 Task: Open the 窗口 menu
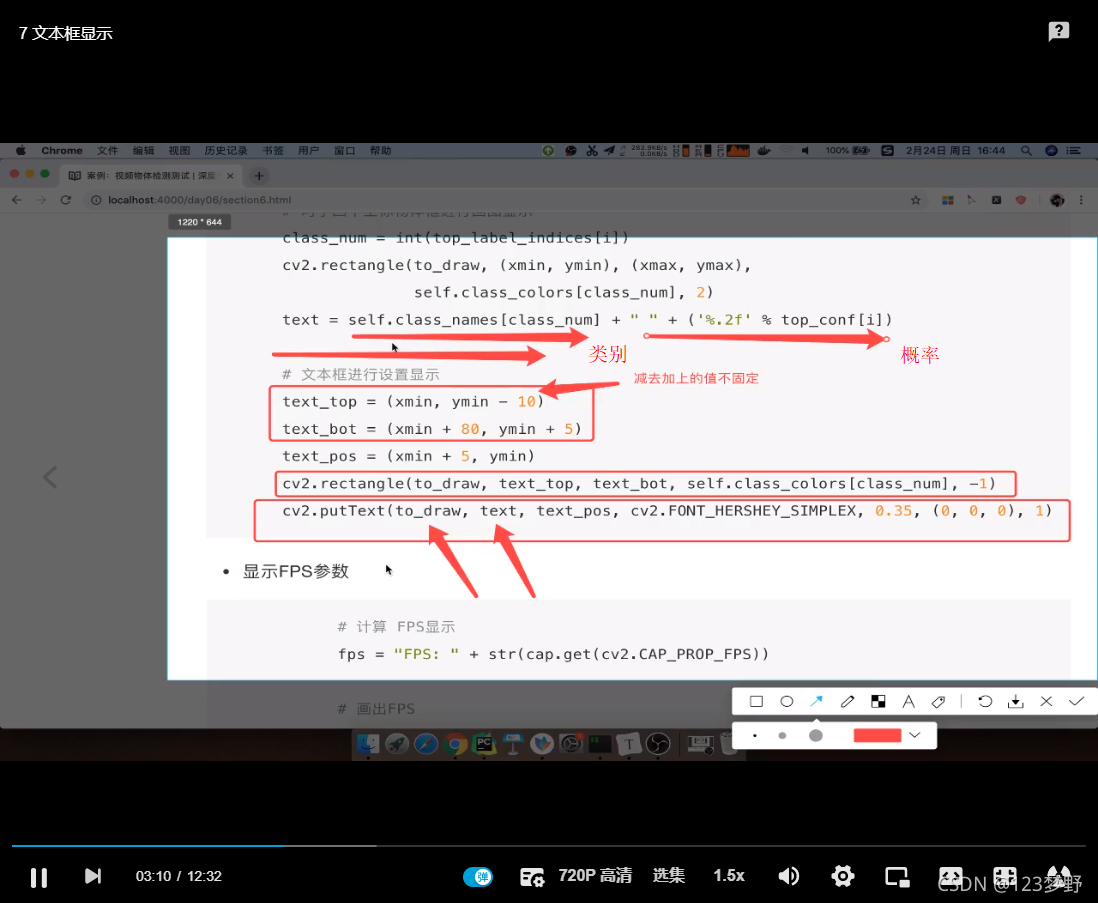coord(344,150)
